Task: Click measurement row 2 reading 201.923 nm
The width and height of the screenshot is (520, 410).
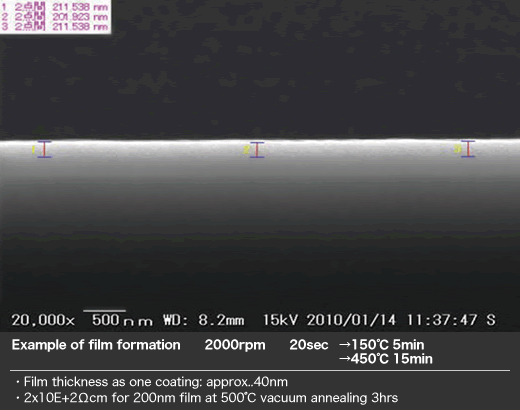Action: [x=55, y=17]
